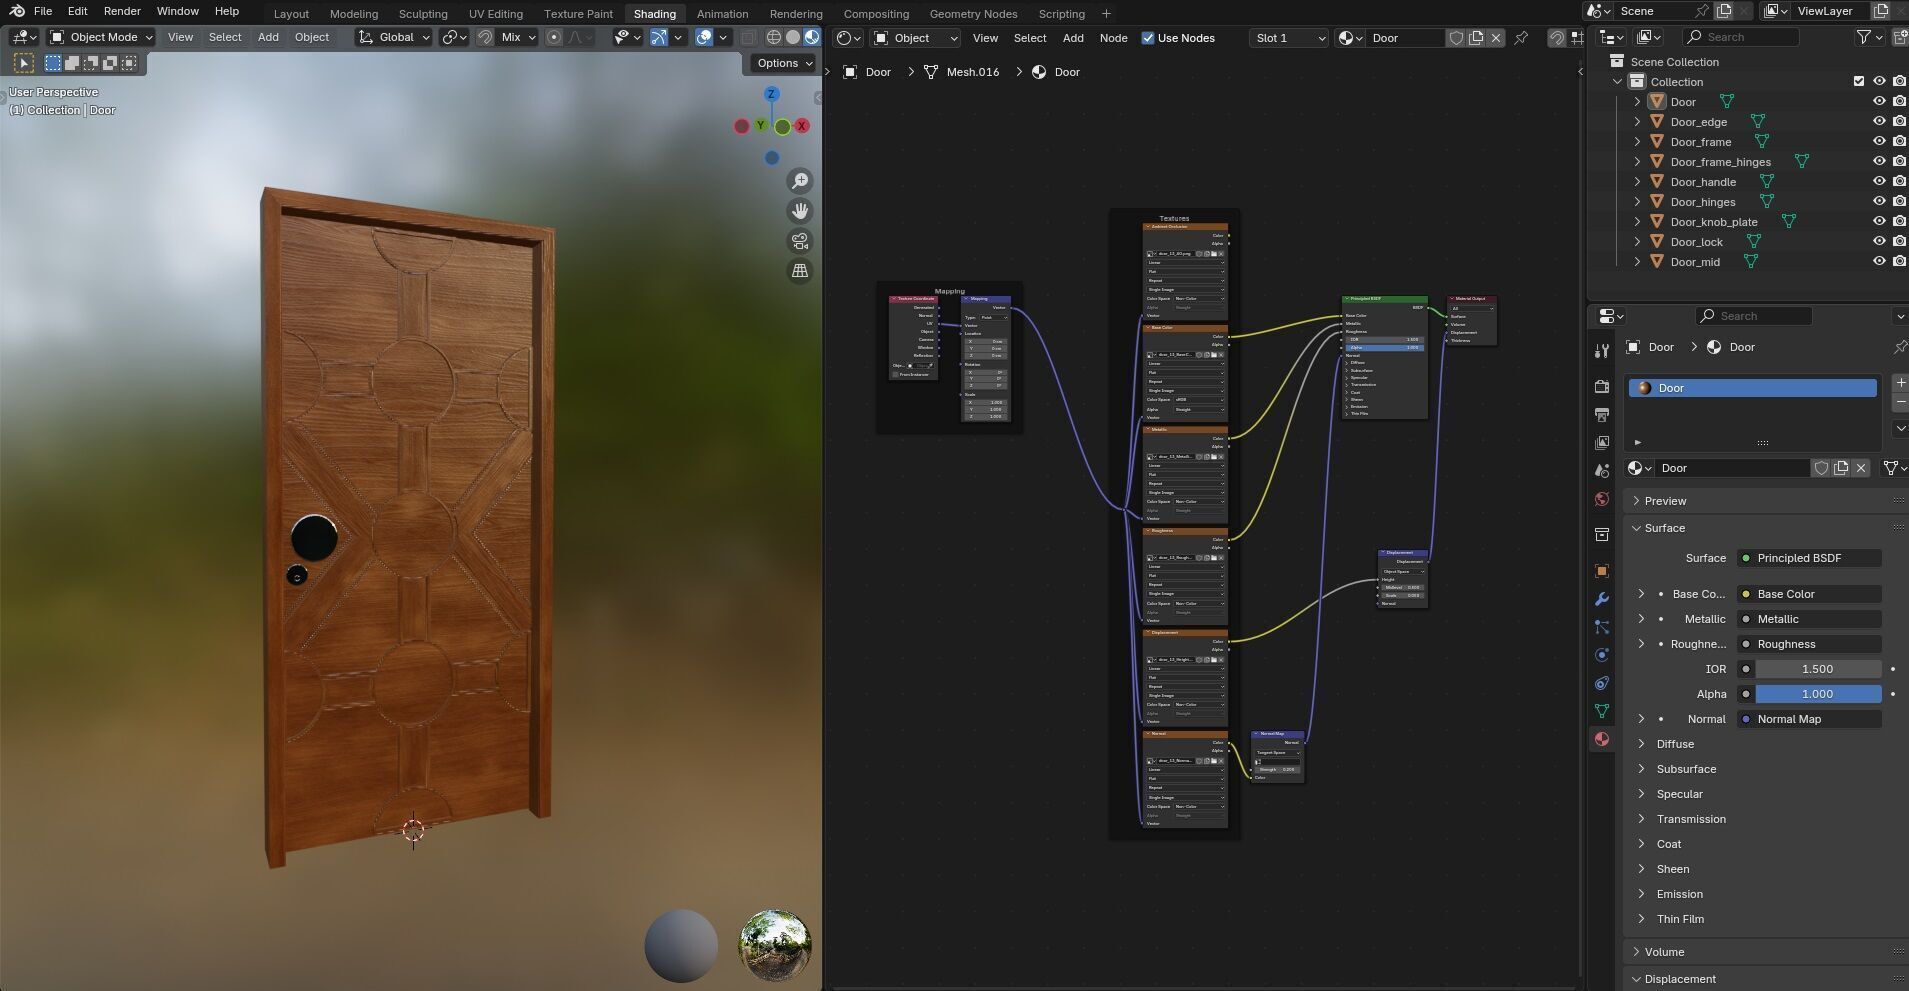Open the Render menu
The width and height of the screenshot is (1909, 991).
tap(122, 11)
